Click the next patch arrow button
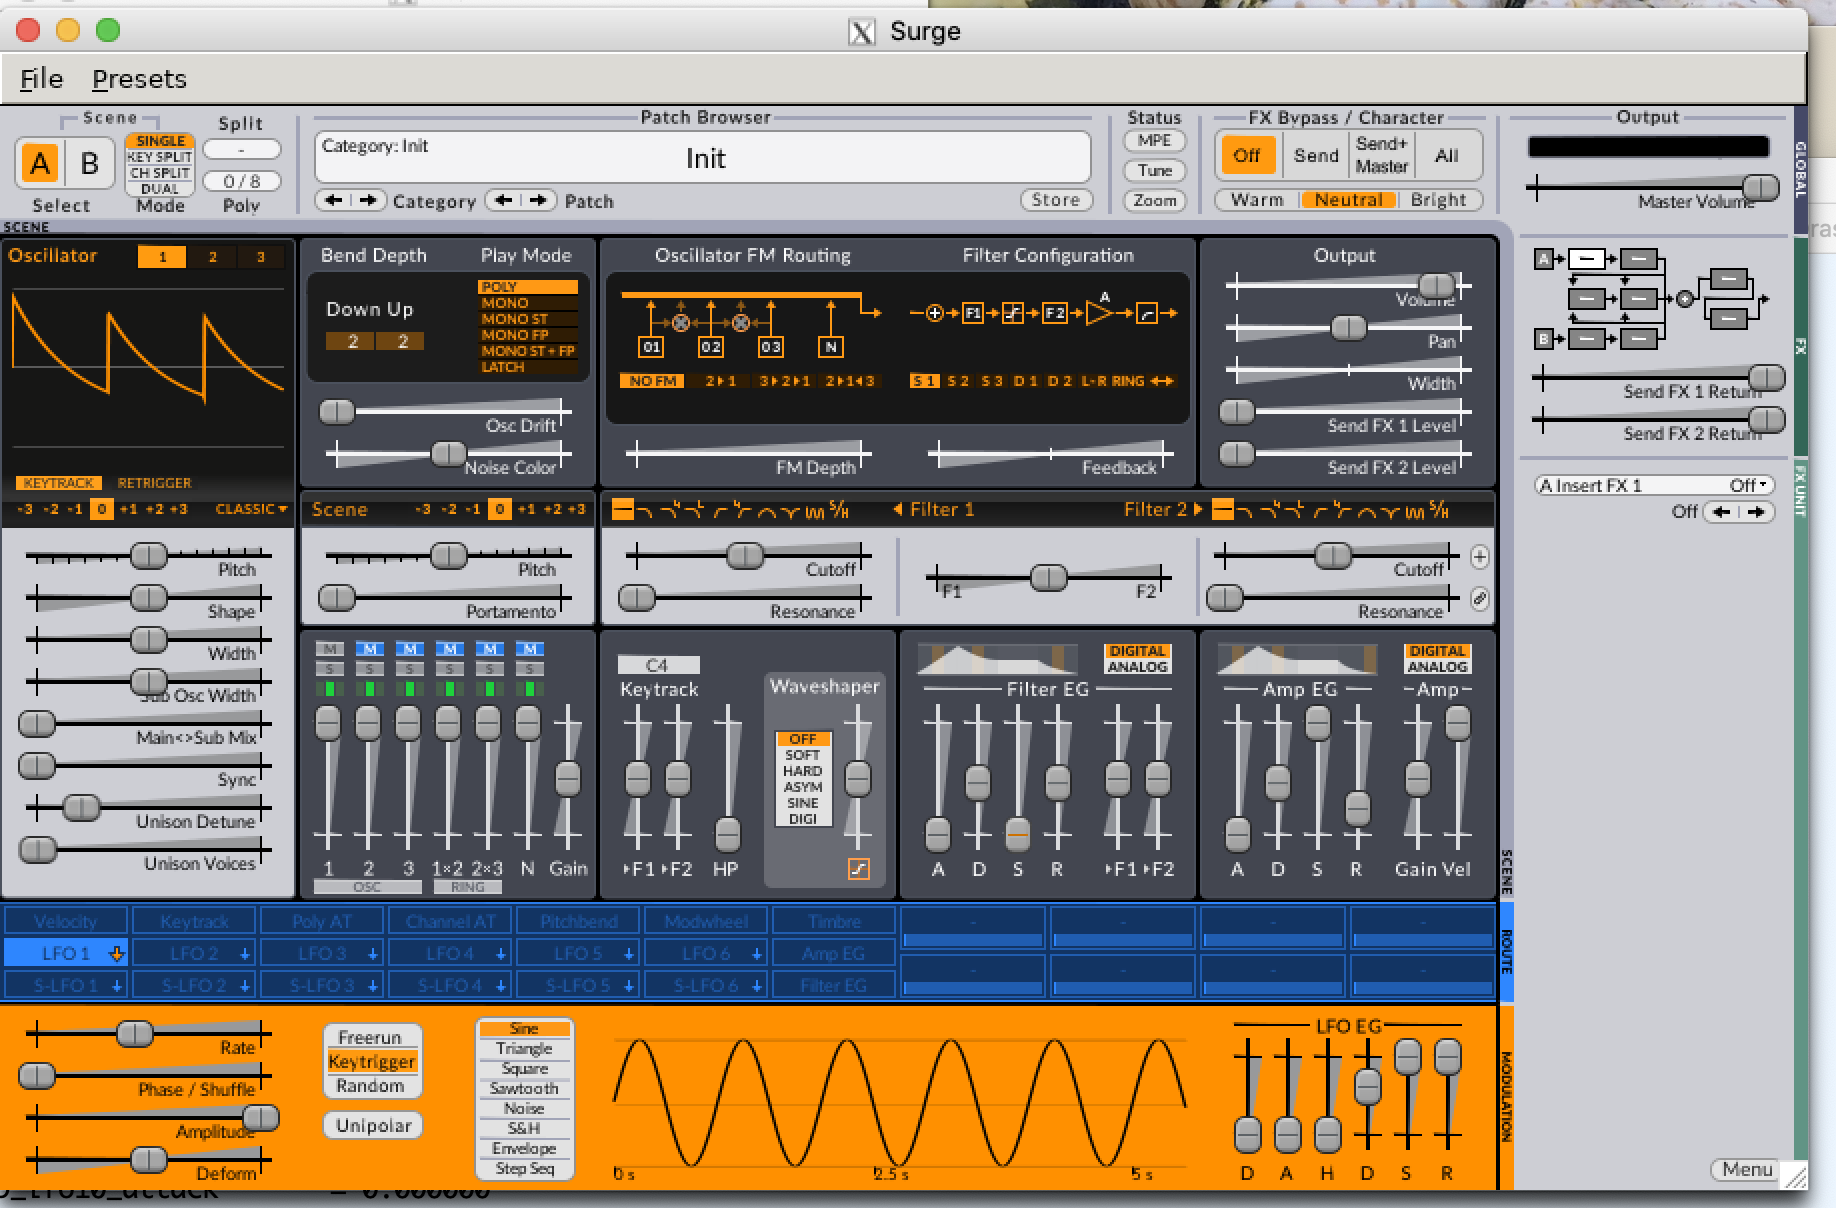 [x=540, y=200]
